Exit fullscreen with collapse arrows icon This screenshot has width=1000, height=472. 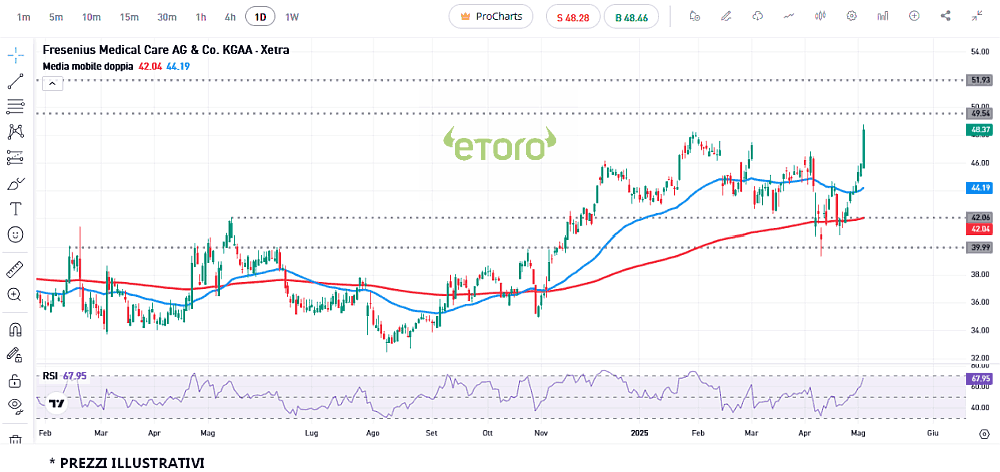click(977, 17)
